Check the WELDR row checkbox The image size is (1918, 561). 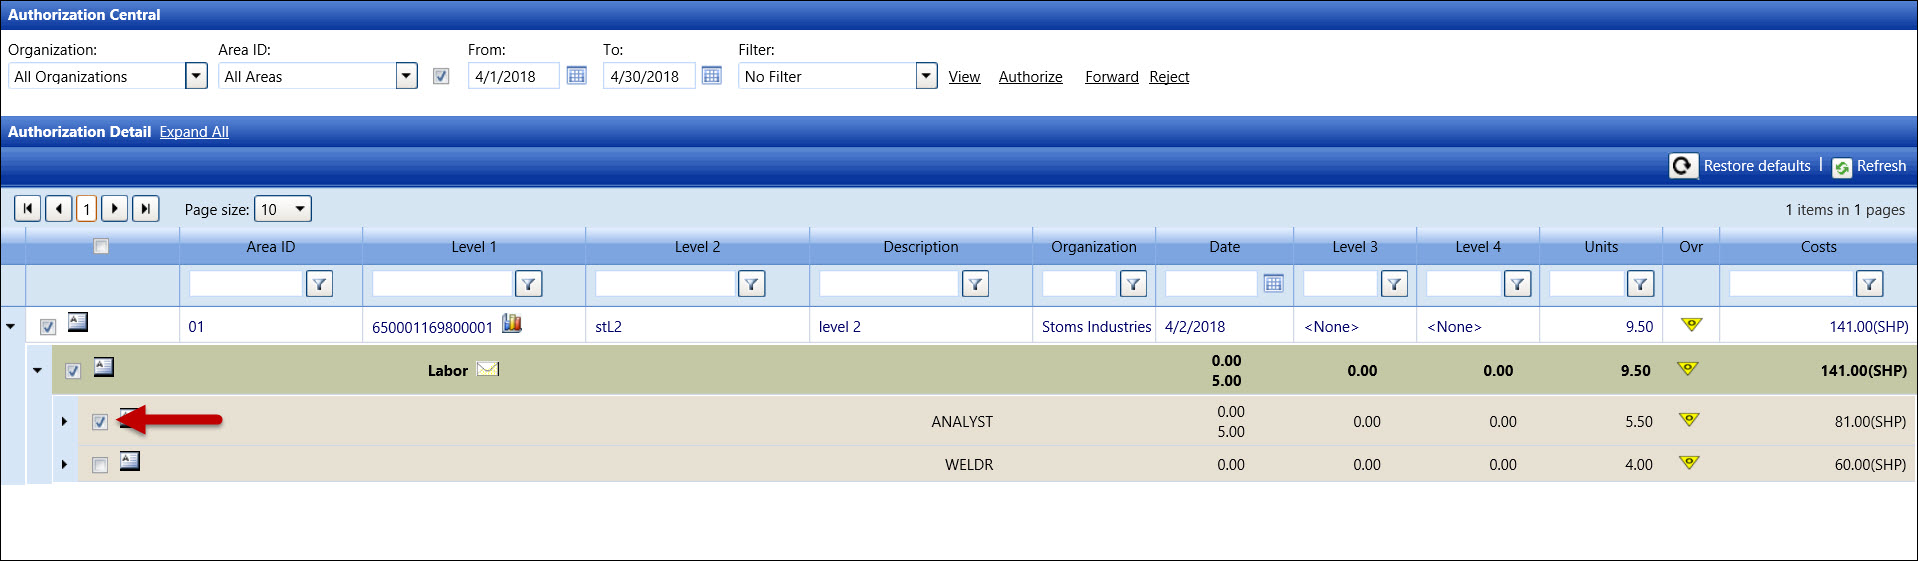pos(100,465)
